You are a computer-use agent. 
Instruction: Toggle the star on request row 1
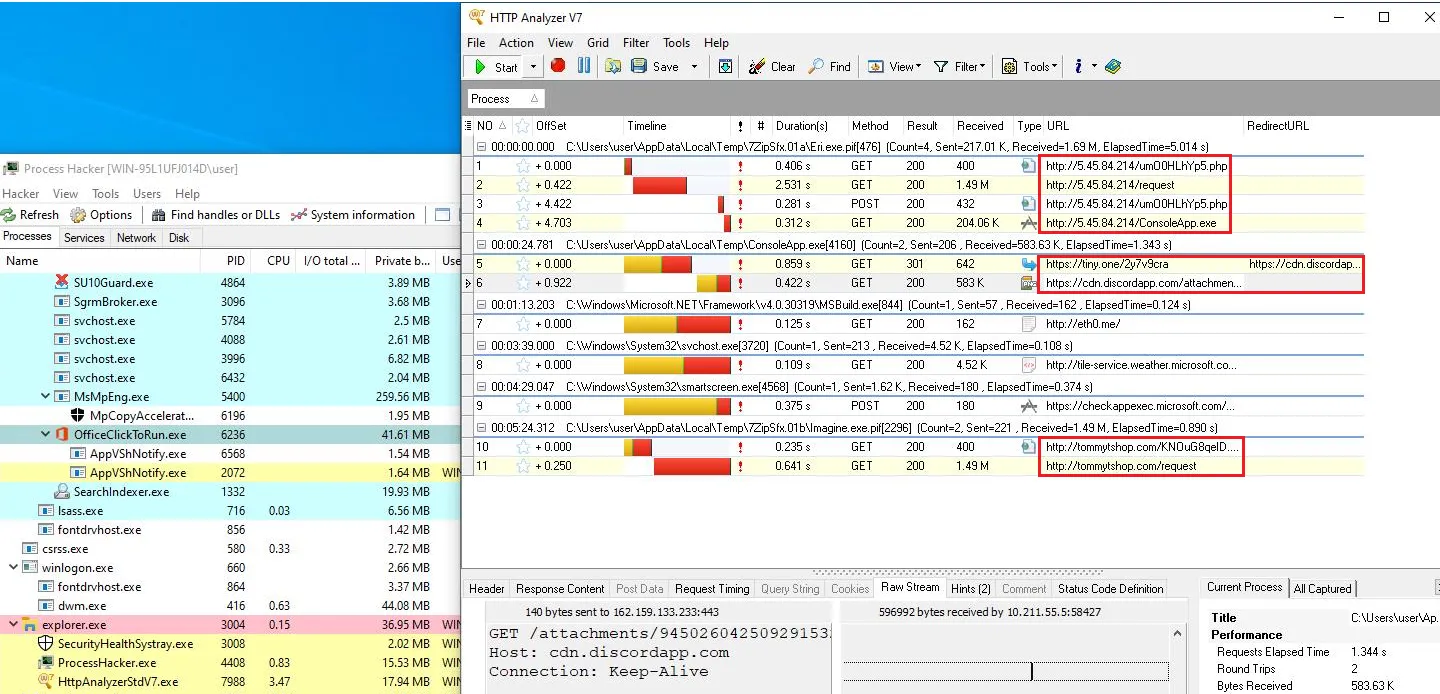click(522, 166)
